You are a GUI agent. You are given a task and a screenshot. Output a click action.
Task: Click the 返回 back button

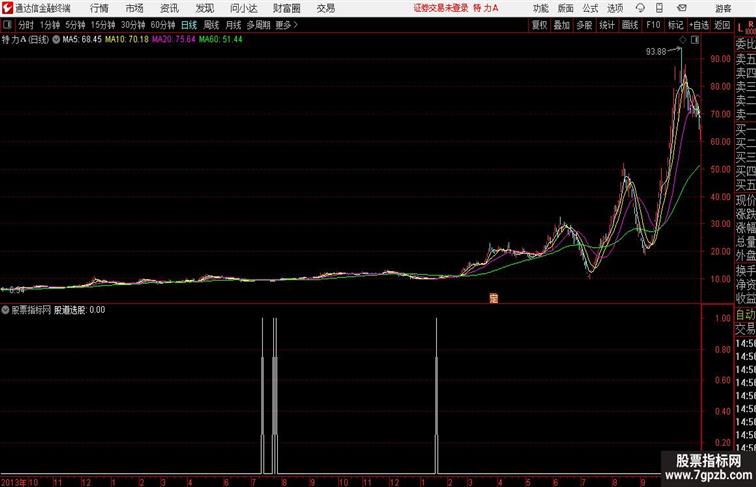[x=722, y=25]
